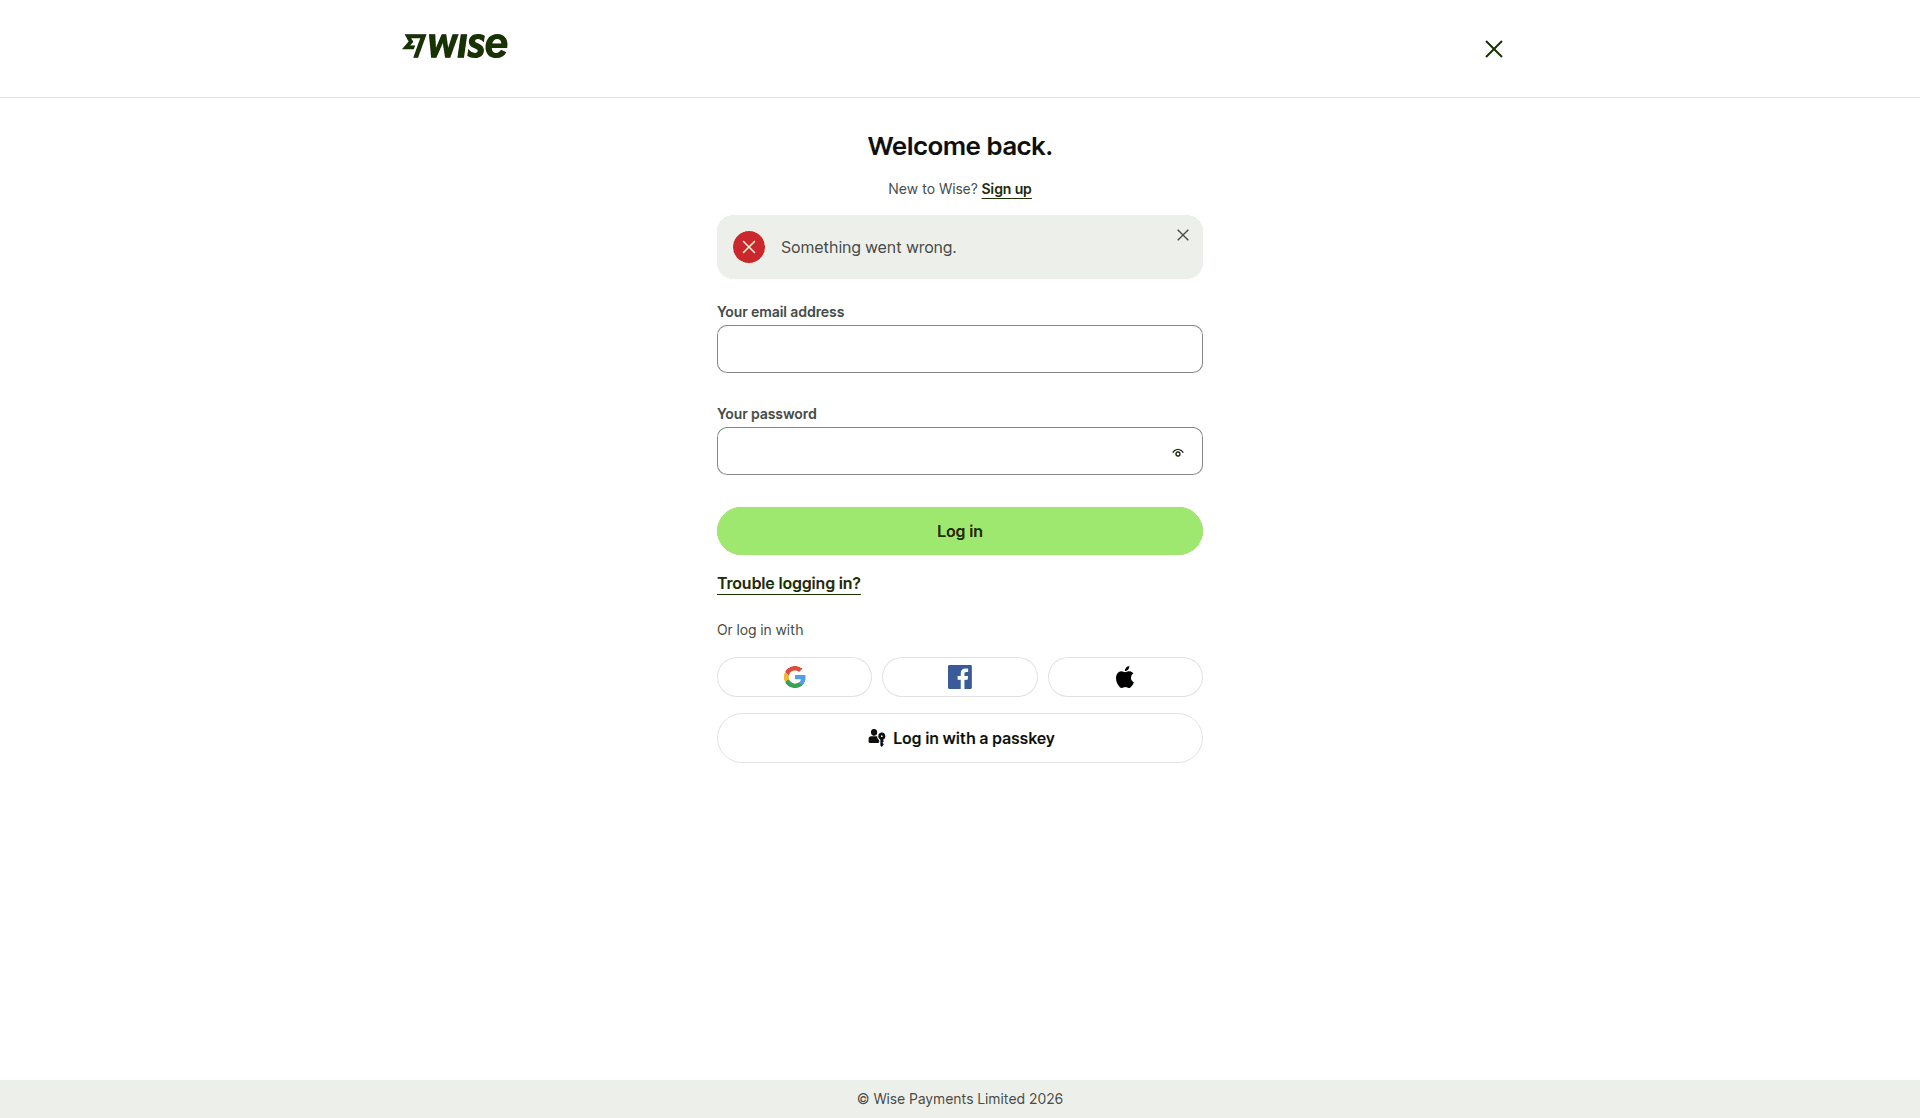
Task: Click "Your email address" label
Action: pos(780,312)
